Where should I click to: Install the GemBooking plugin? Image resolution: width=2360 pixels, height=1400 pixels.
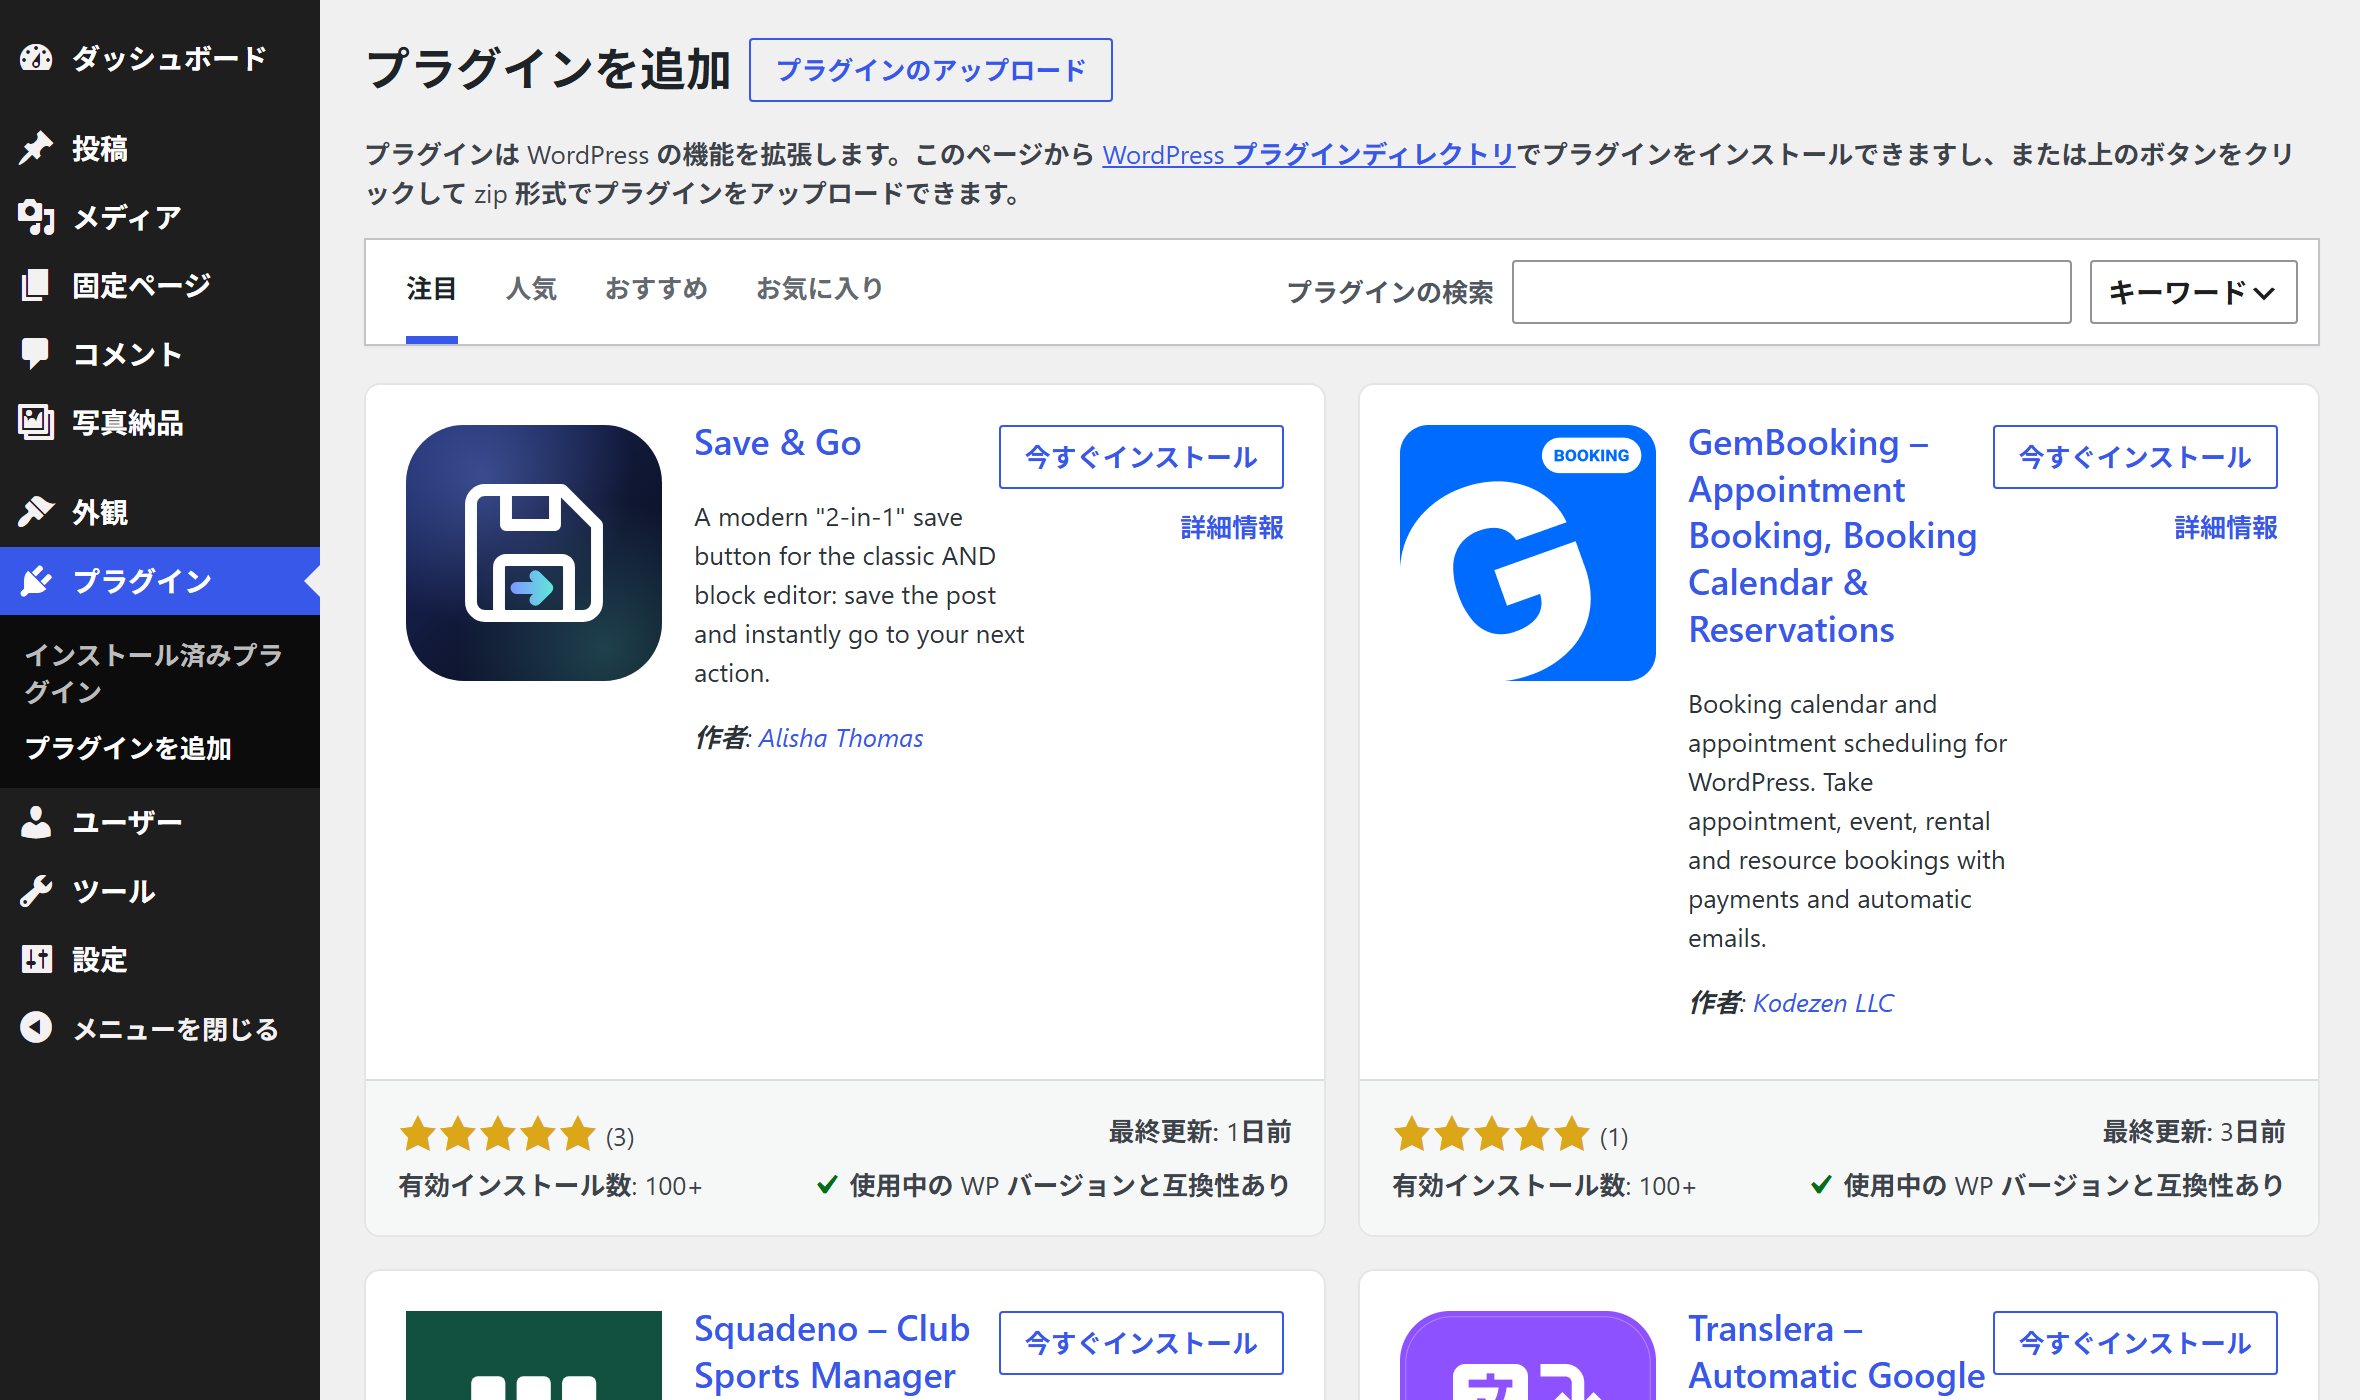click(2135, 457)
